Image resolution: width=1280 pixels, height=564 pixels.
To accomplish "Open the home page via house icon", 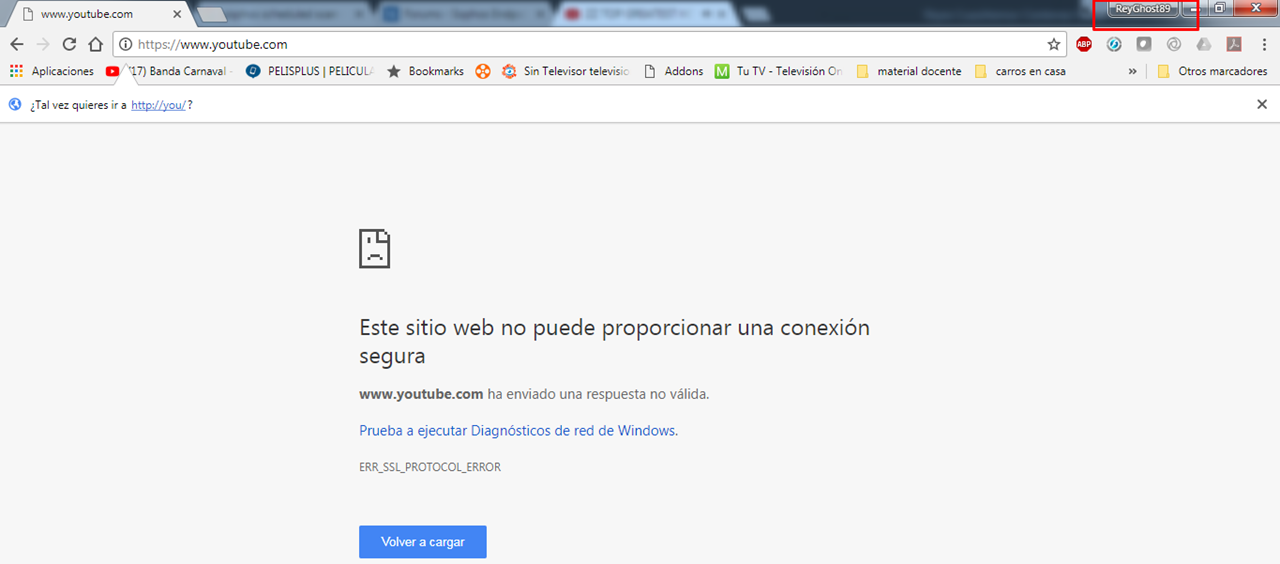I will pyautogui.click(x=95, y=44).
